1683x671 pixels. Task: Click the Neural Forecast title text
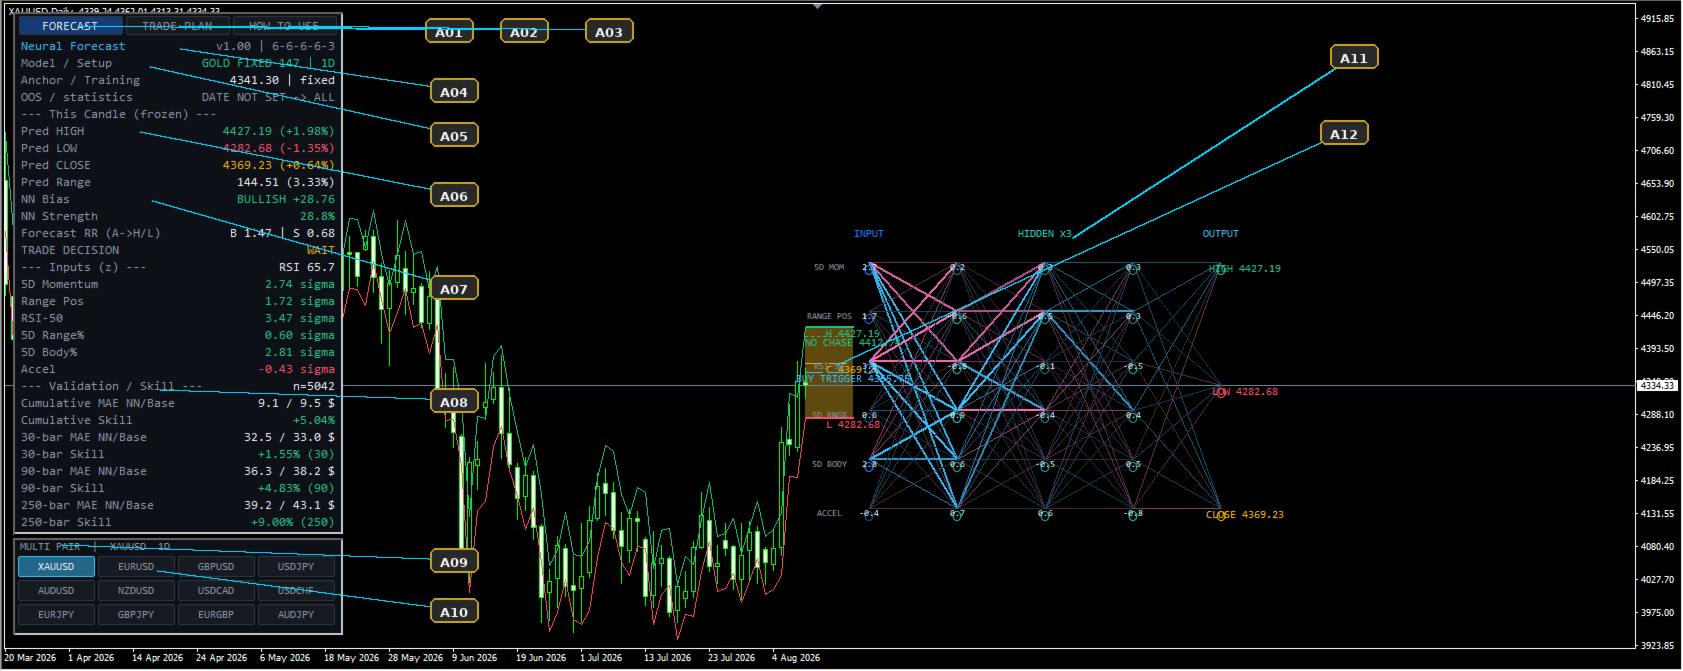[73, 46]
